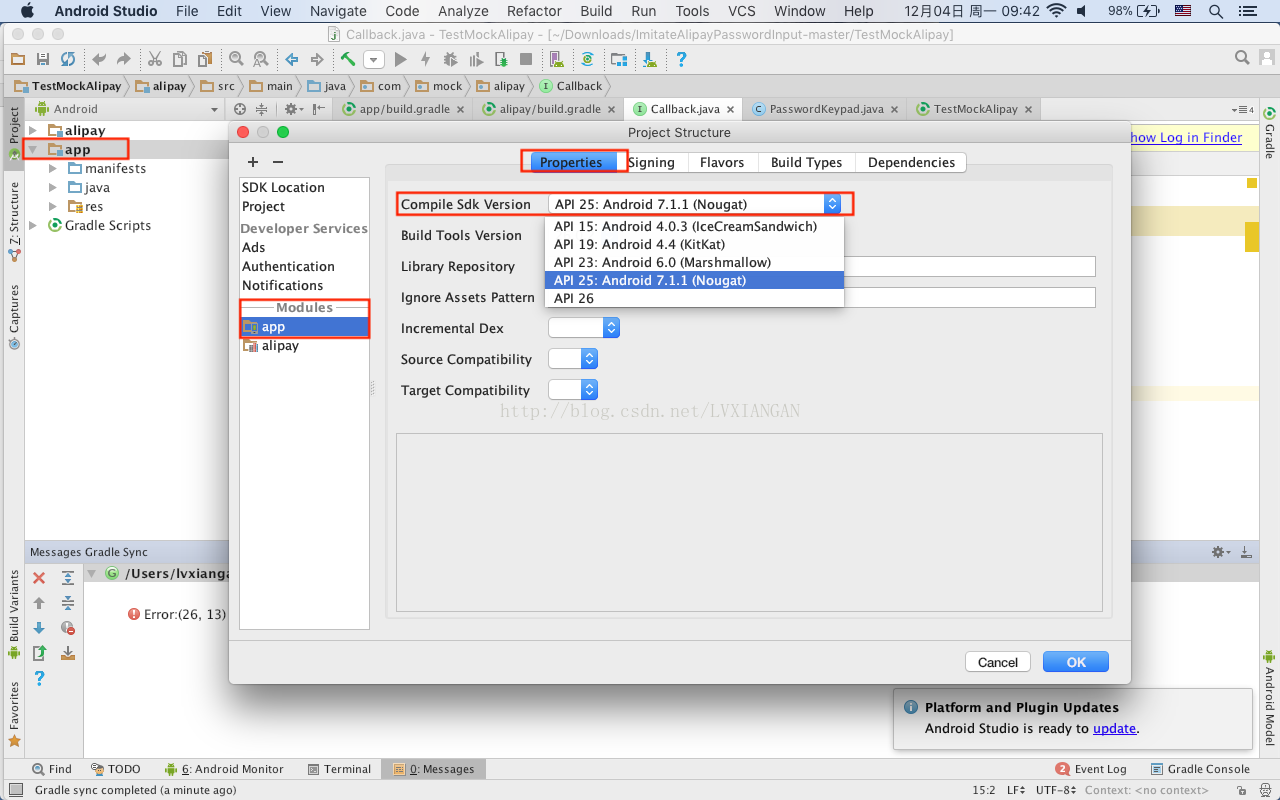Switch to the Signing tab

tap(651, 162)
